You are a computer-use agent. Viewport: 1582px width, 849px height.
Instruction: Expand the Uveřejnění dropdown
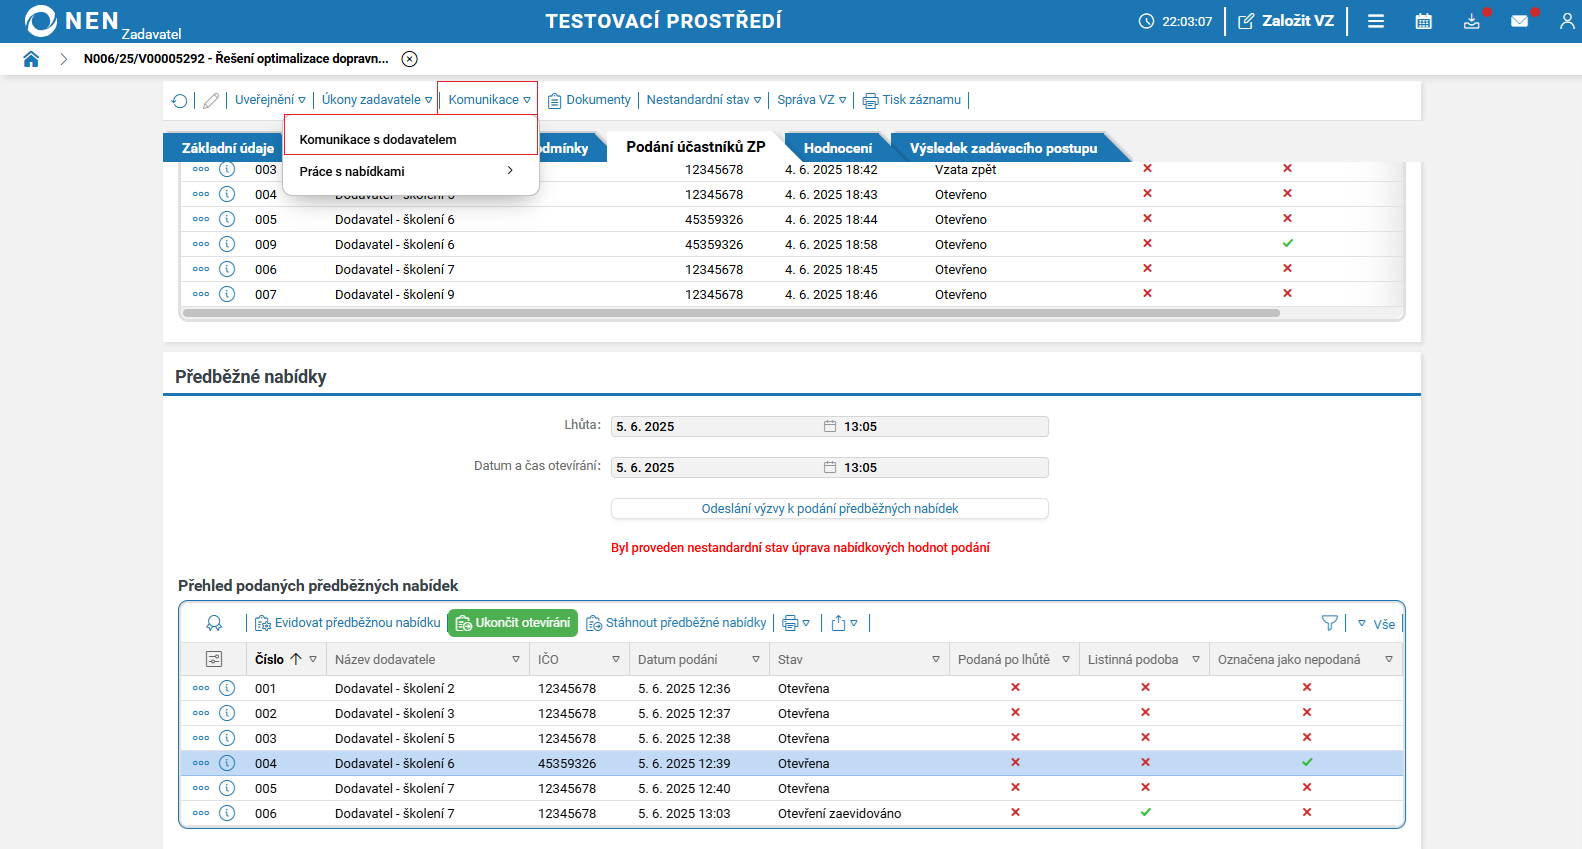pyautogui.click(x=270, y=100)
